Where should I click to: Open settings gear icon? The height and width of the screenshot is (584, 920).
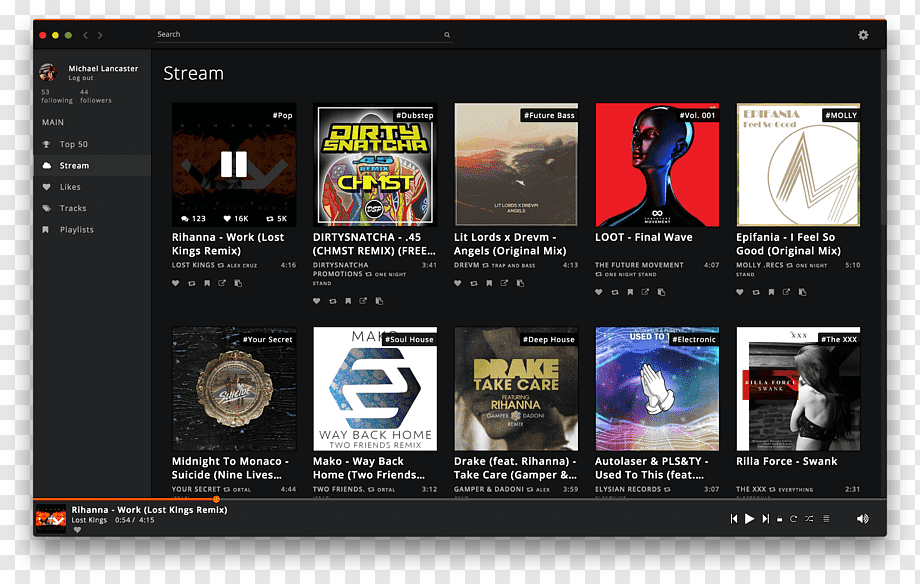click(x=863, y=35)
